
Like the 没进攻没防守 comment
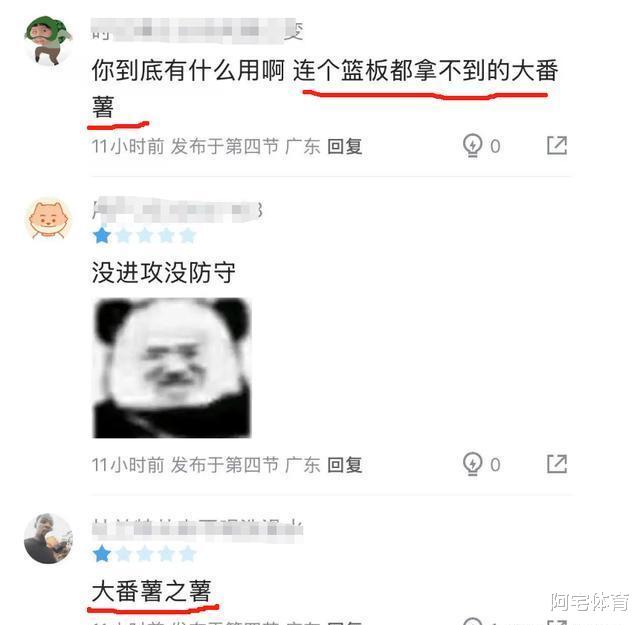point(473,464)
